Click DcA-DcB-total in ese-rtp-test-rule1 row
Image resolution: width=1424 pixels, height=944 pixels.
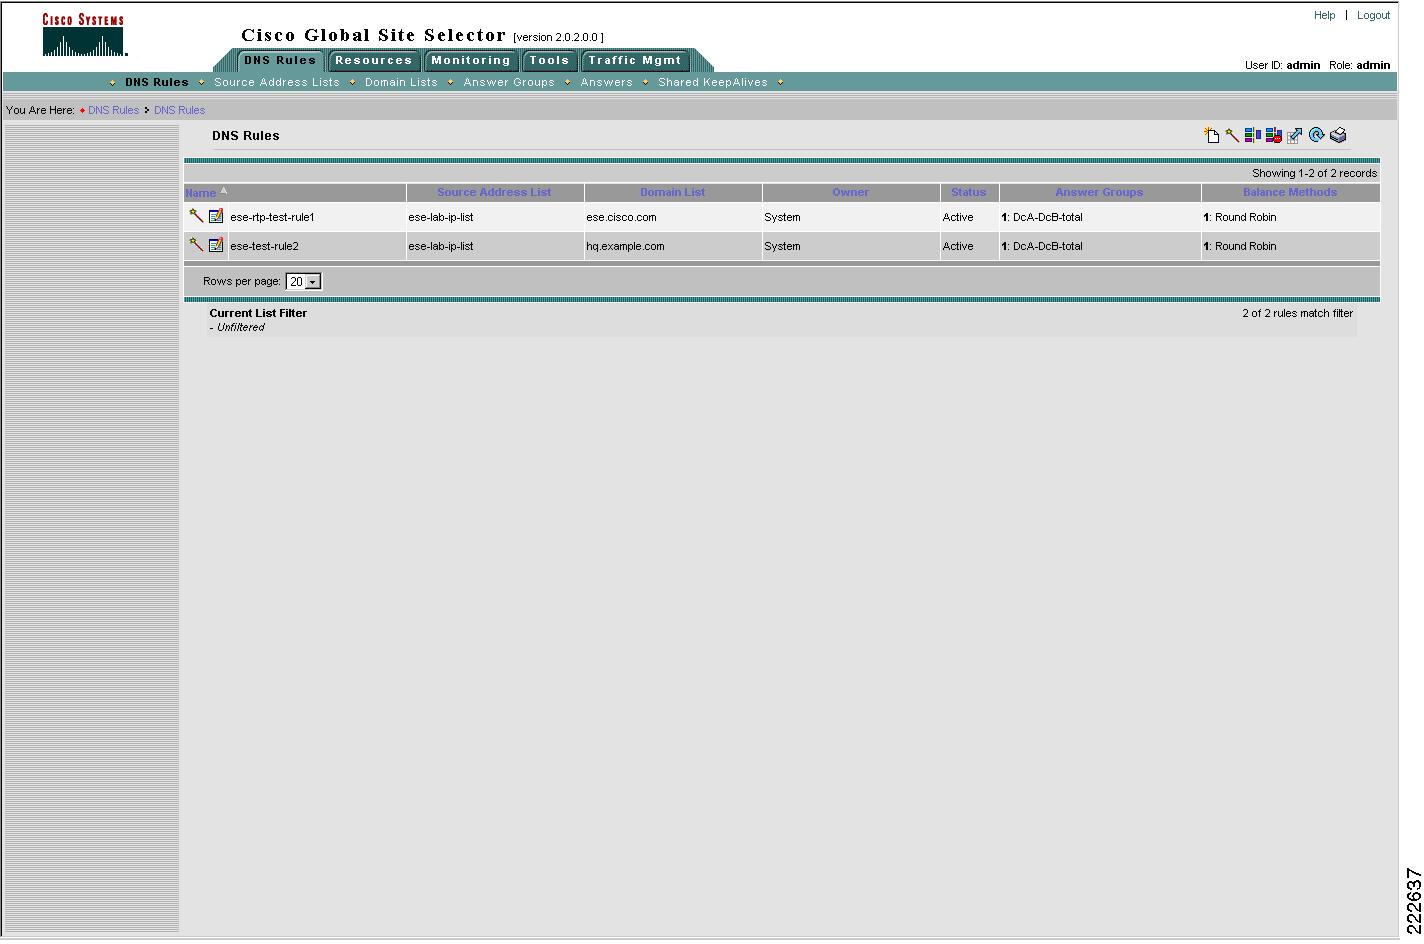[1047, 217]
